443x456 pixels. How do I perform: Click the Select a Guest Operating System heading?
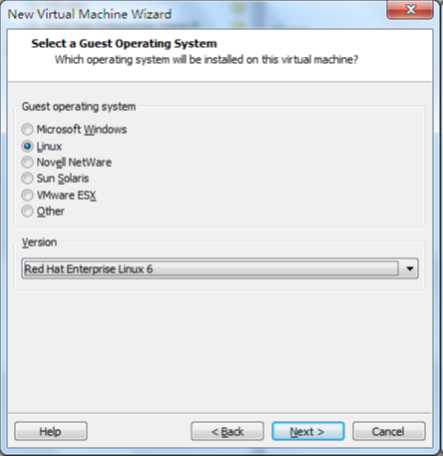[x=124, y=44]
